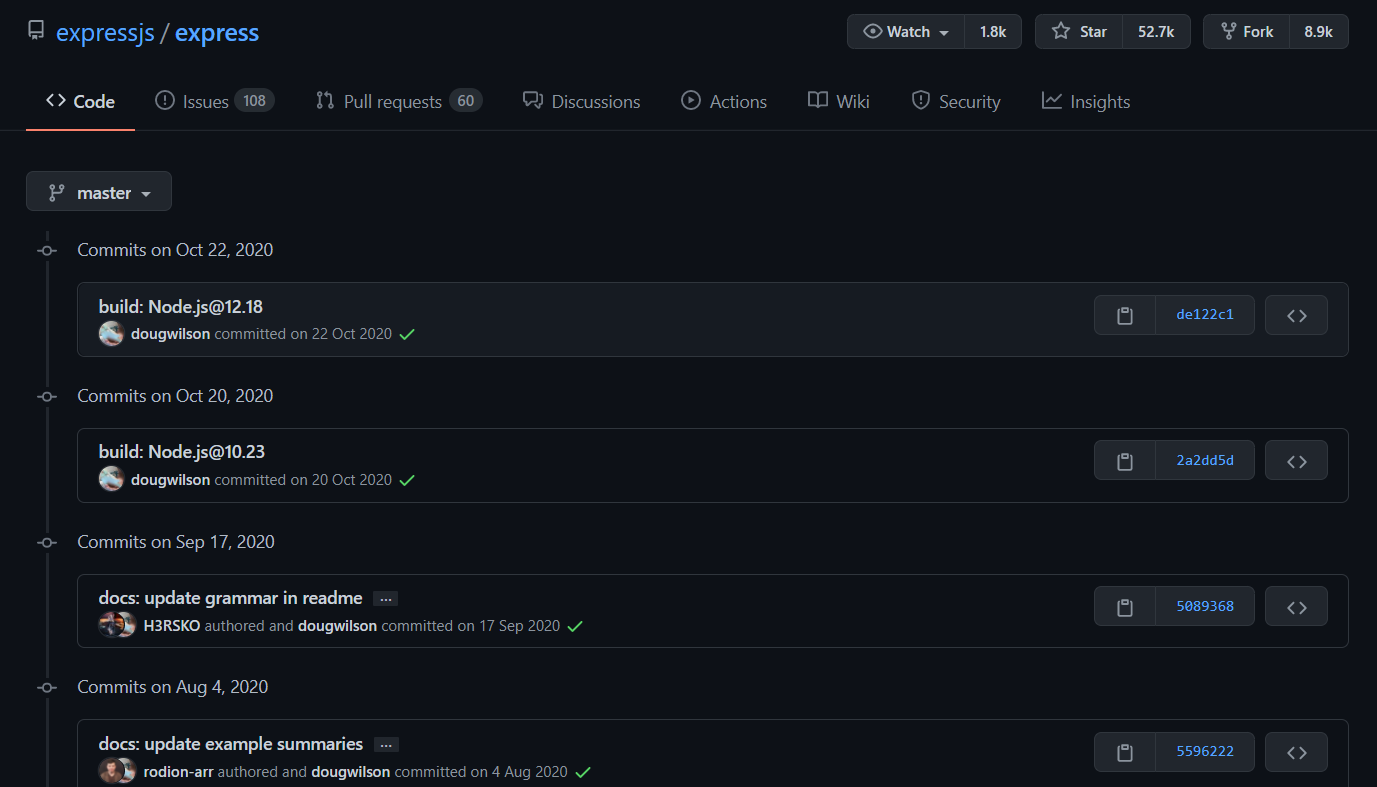Viewport: 1377px width, 787px height.
Task: View green check status for Node.js@12.18 commit
Action: pyautogui.click(x=407, y=335)
